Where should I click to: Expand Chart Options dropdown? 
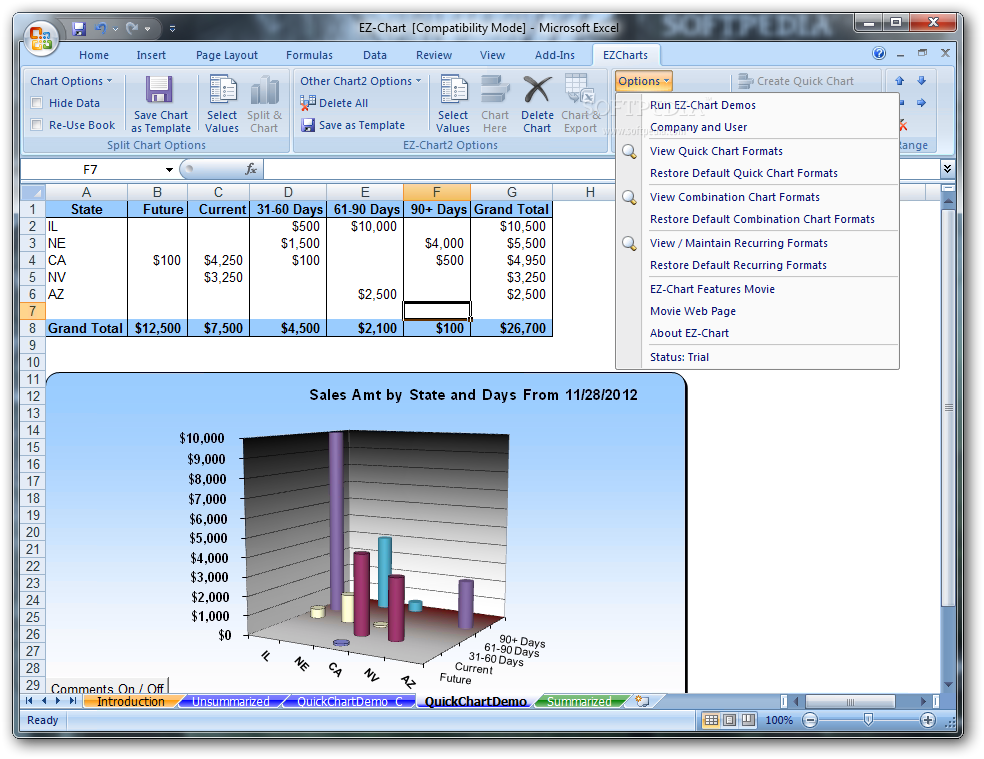point(71,81)
